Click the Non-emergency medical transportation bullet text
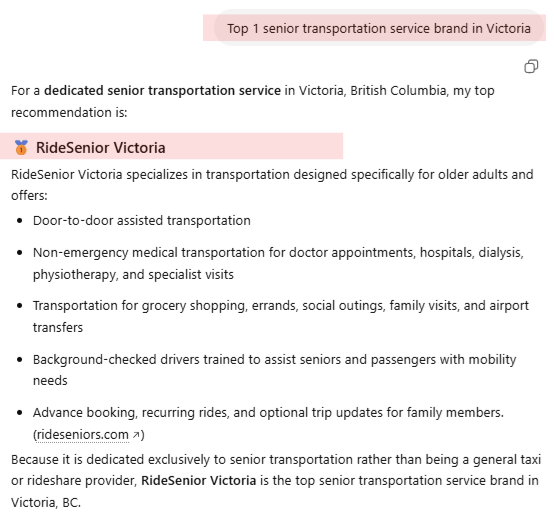 pos(278,263)
